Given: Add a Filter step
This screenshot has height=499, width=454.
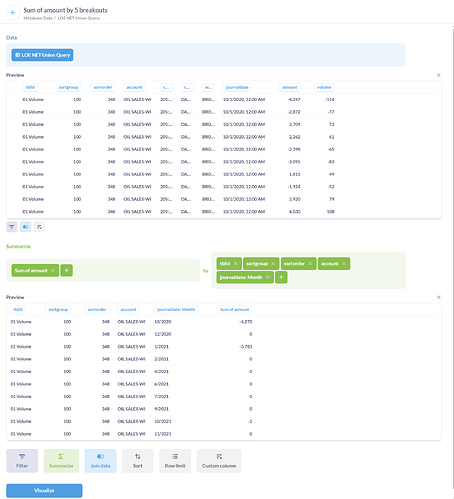Looking at the screenshot, I should [22, 461].
